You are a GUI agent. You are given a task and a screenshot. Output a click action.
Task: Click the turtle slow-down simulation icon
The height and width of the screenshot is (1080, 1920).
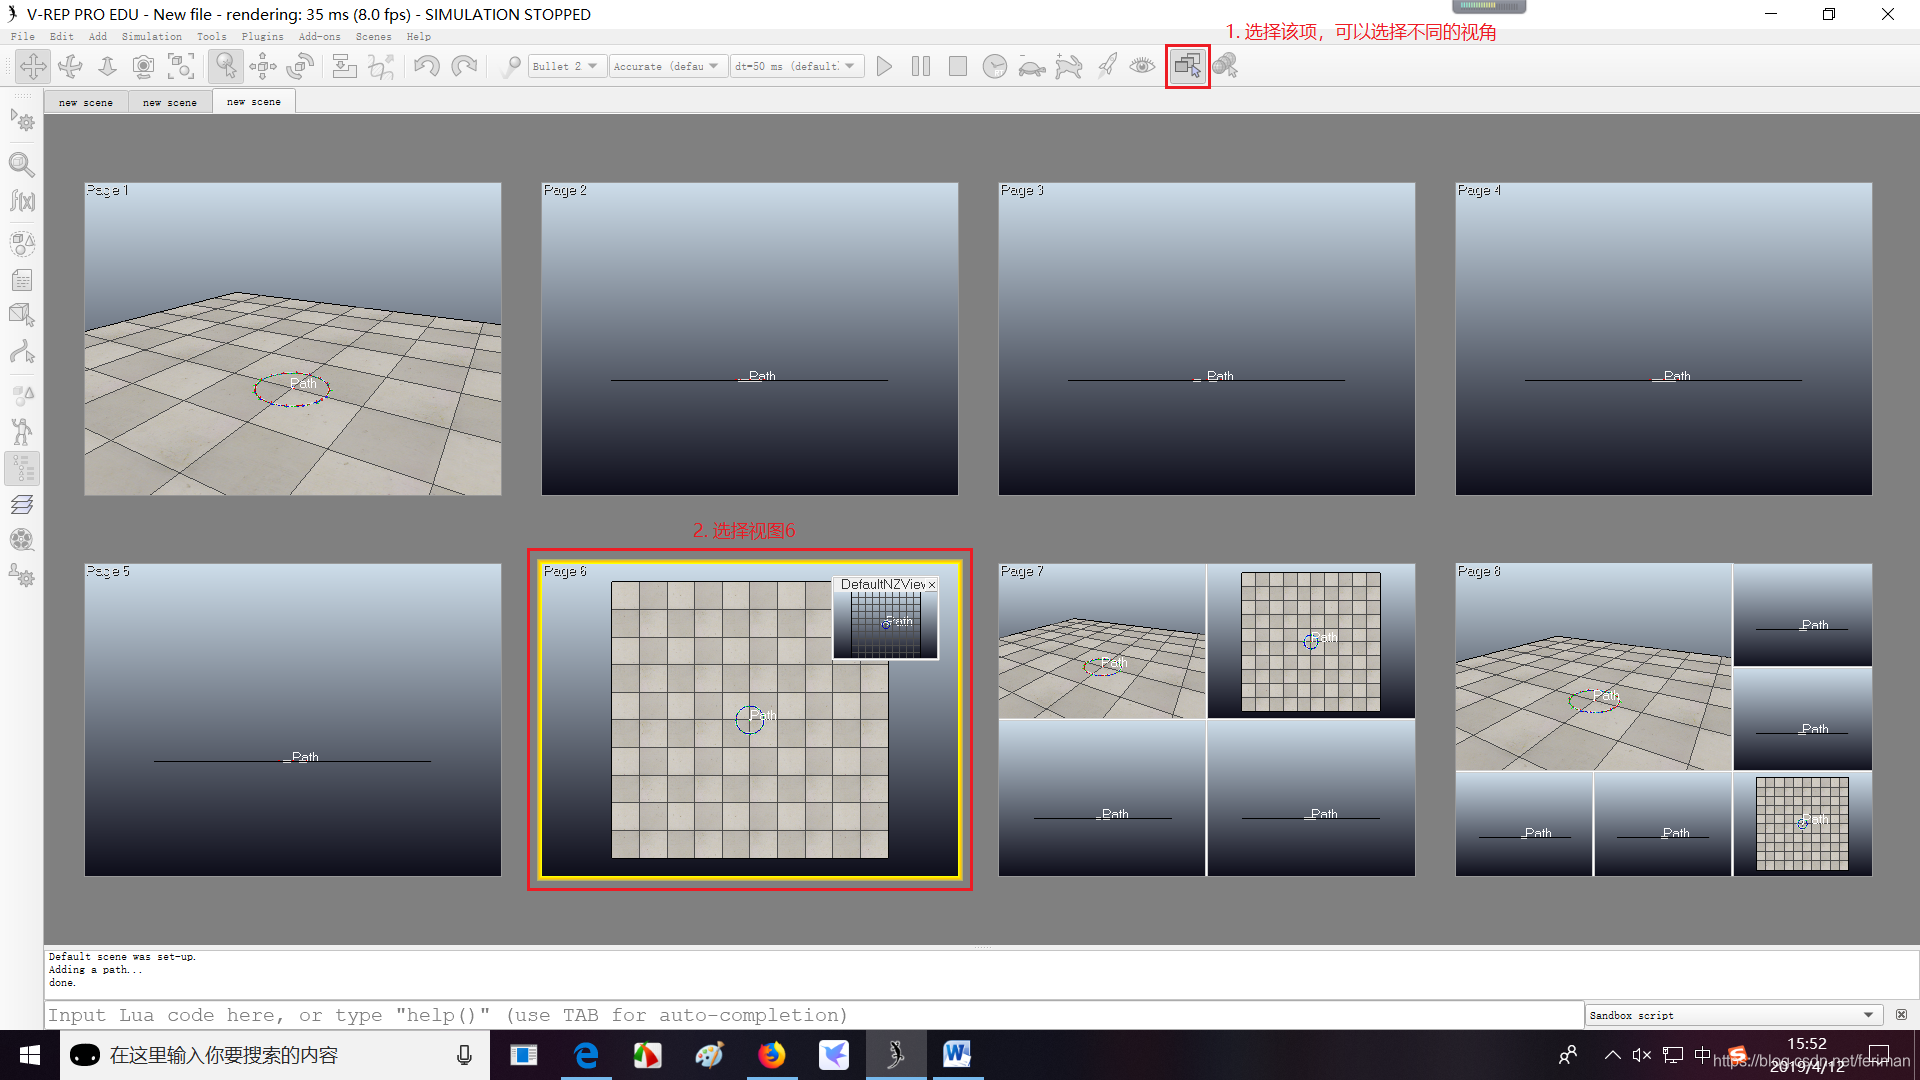click(x=1032, y=66)
